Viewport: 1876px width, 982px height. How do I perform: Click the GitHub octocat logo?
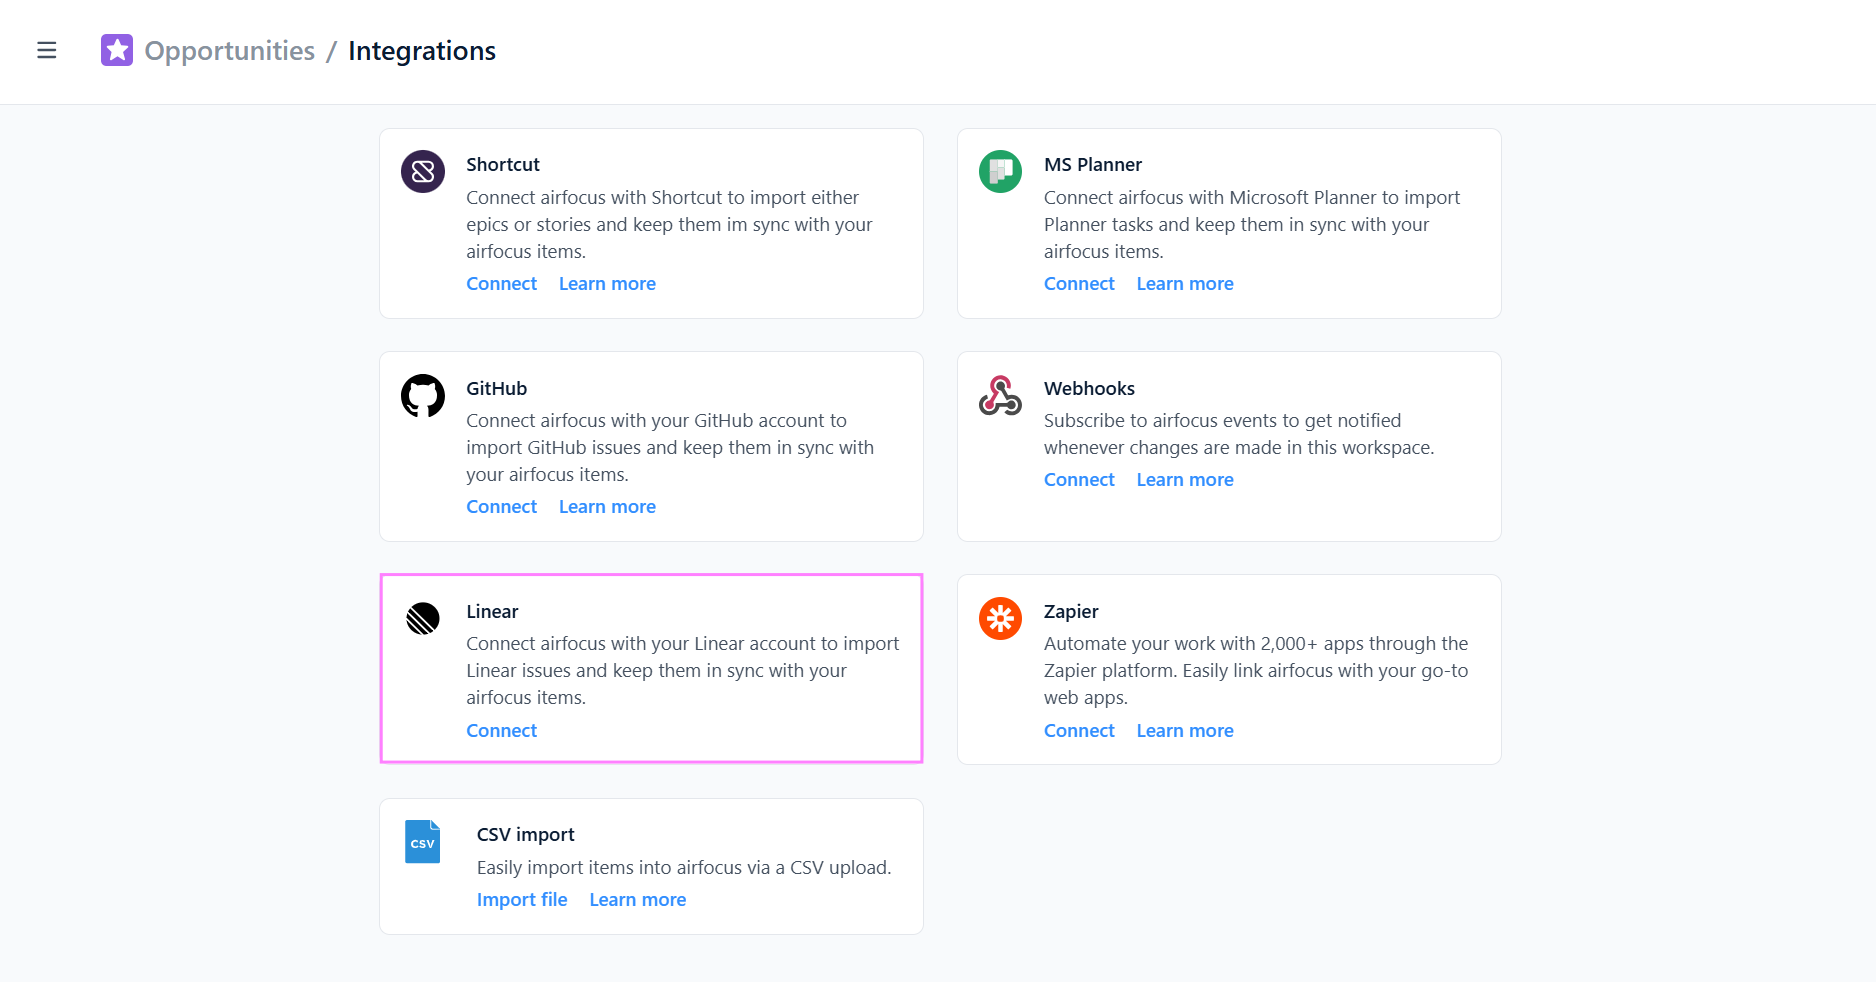click(423, 396)
